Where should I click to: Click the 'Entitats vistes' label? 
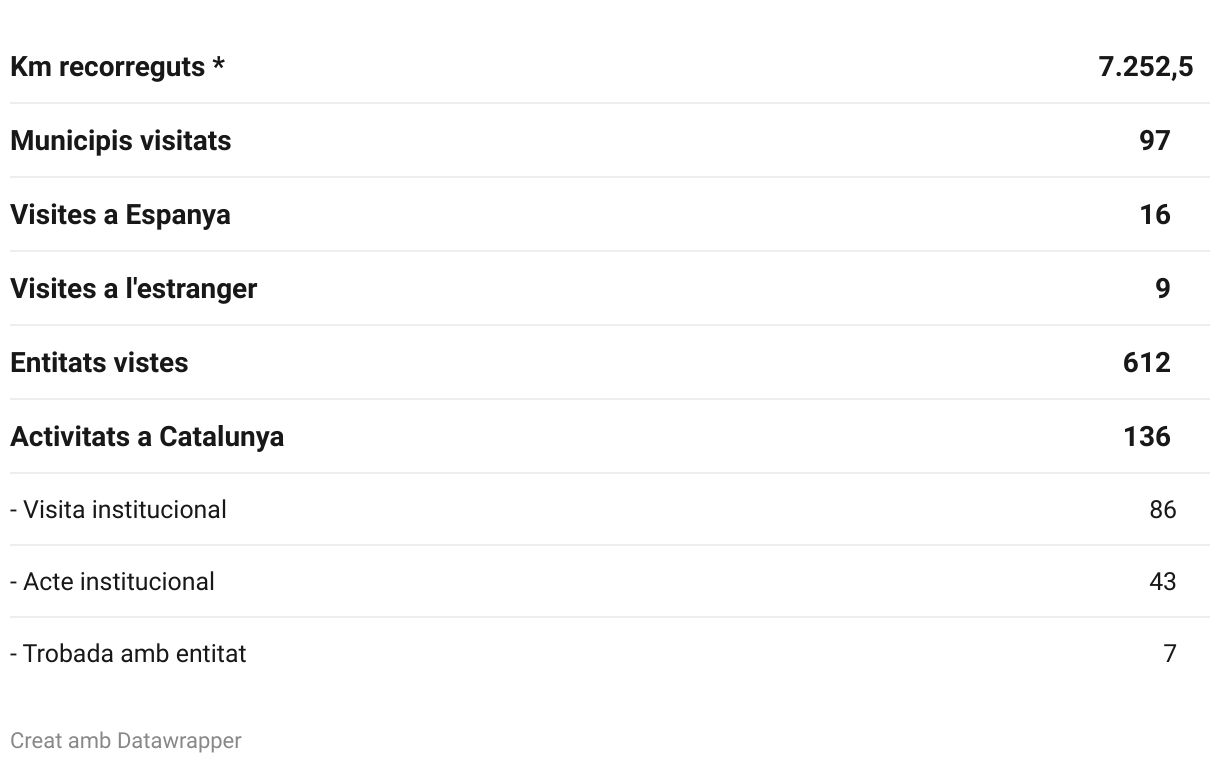99,363
